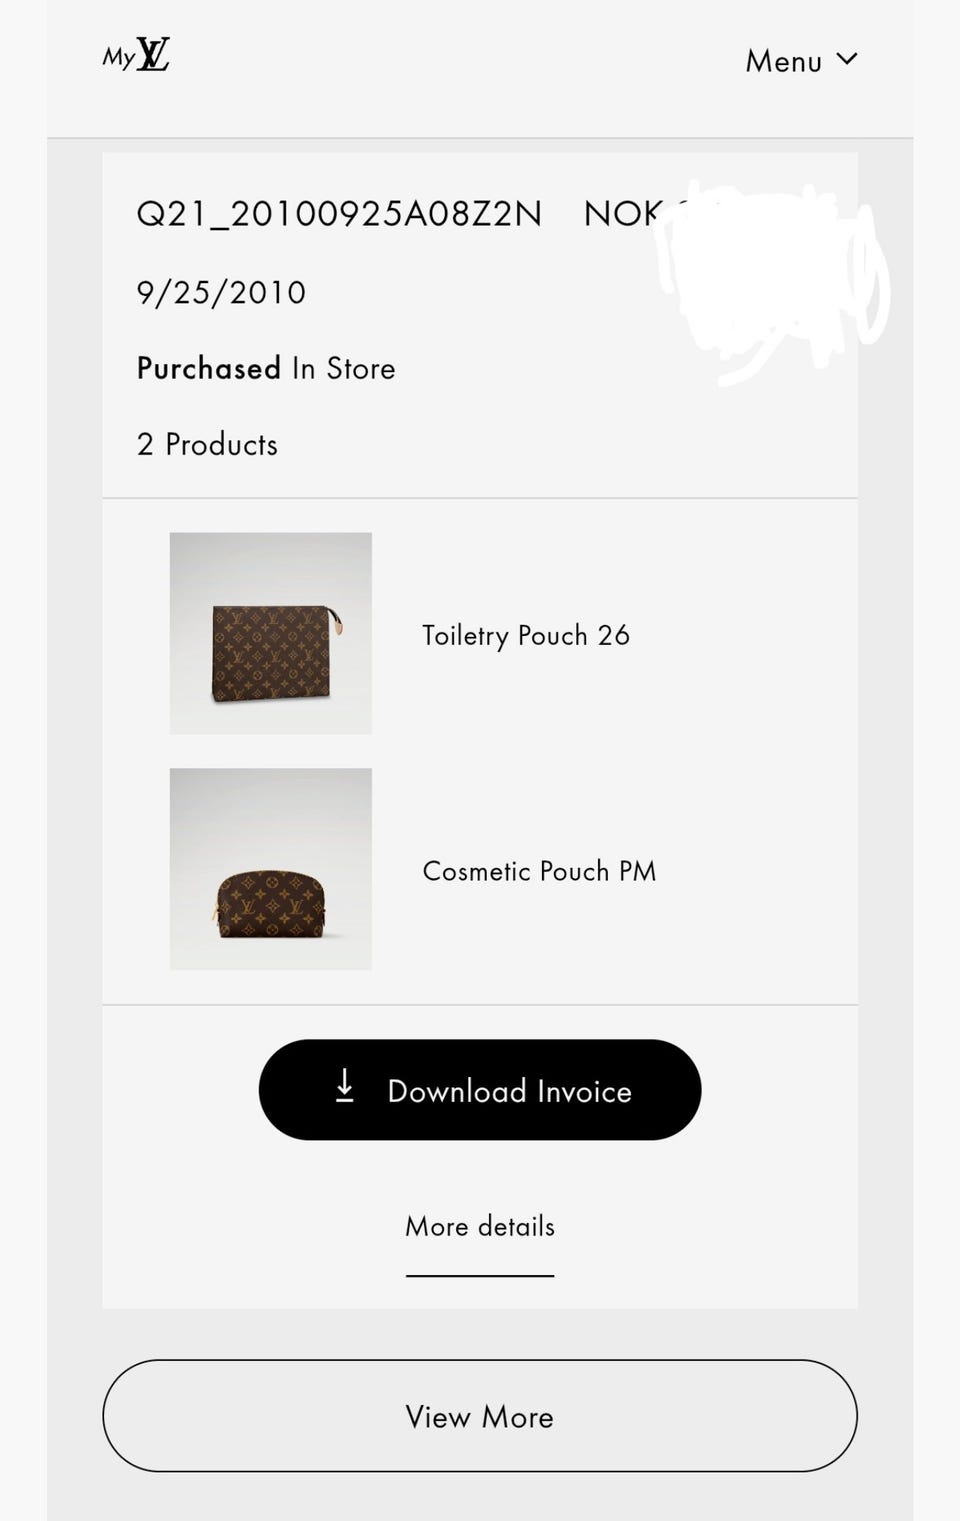The height and width of the screenshot is (1521, 960).
Task: Select the Toiletry Pouch 26 product image
Action: [x=271, y=633]
